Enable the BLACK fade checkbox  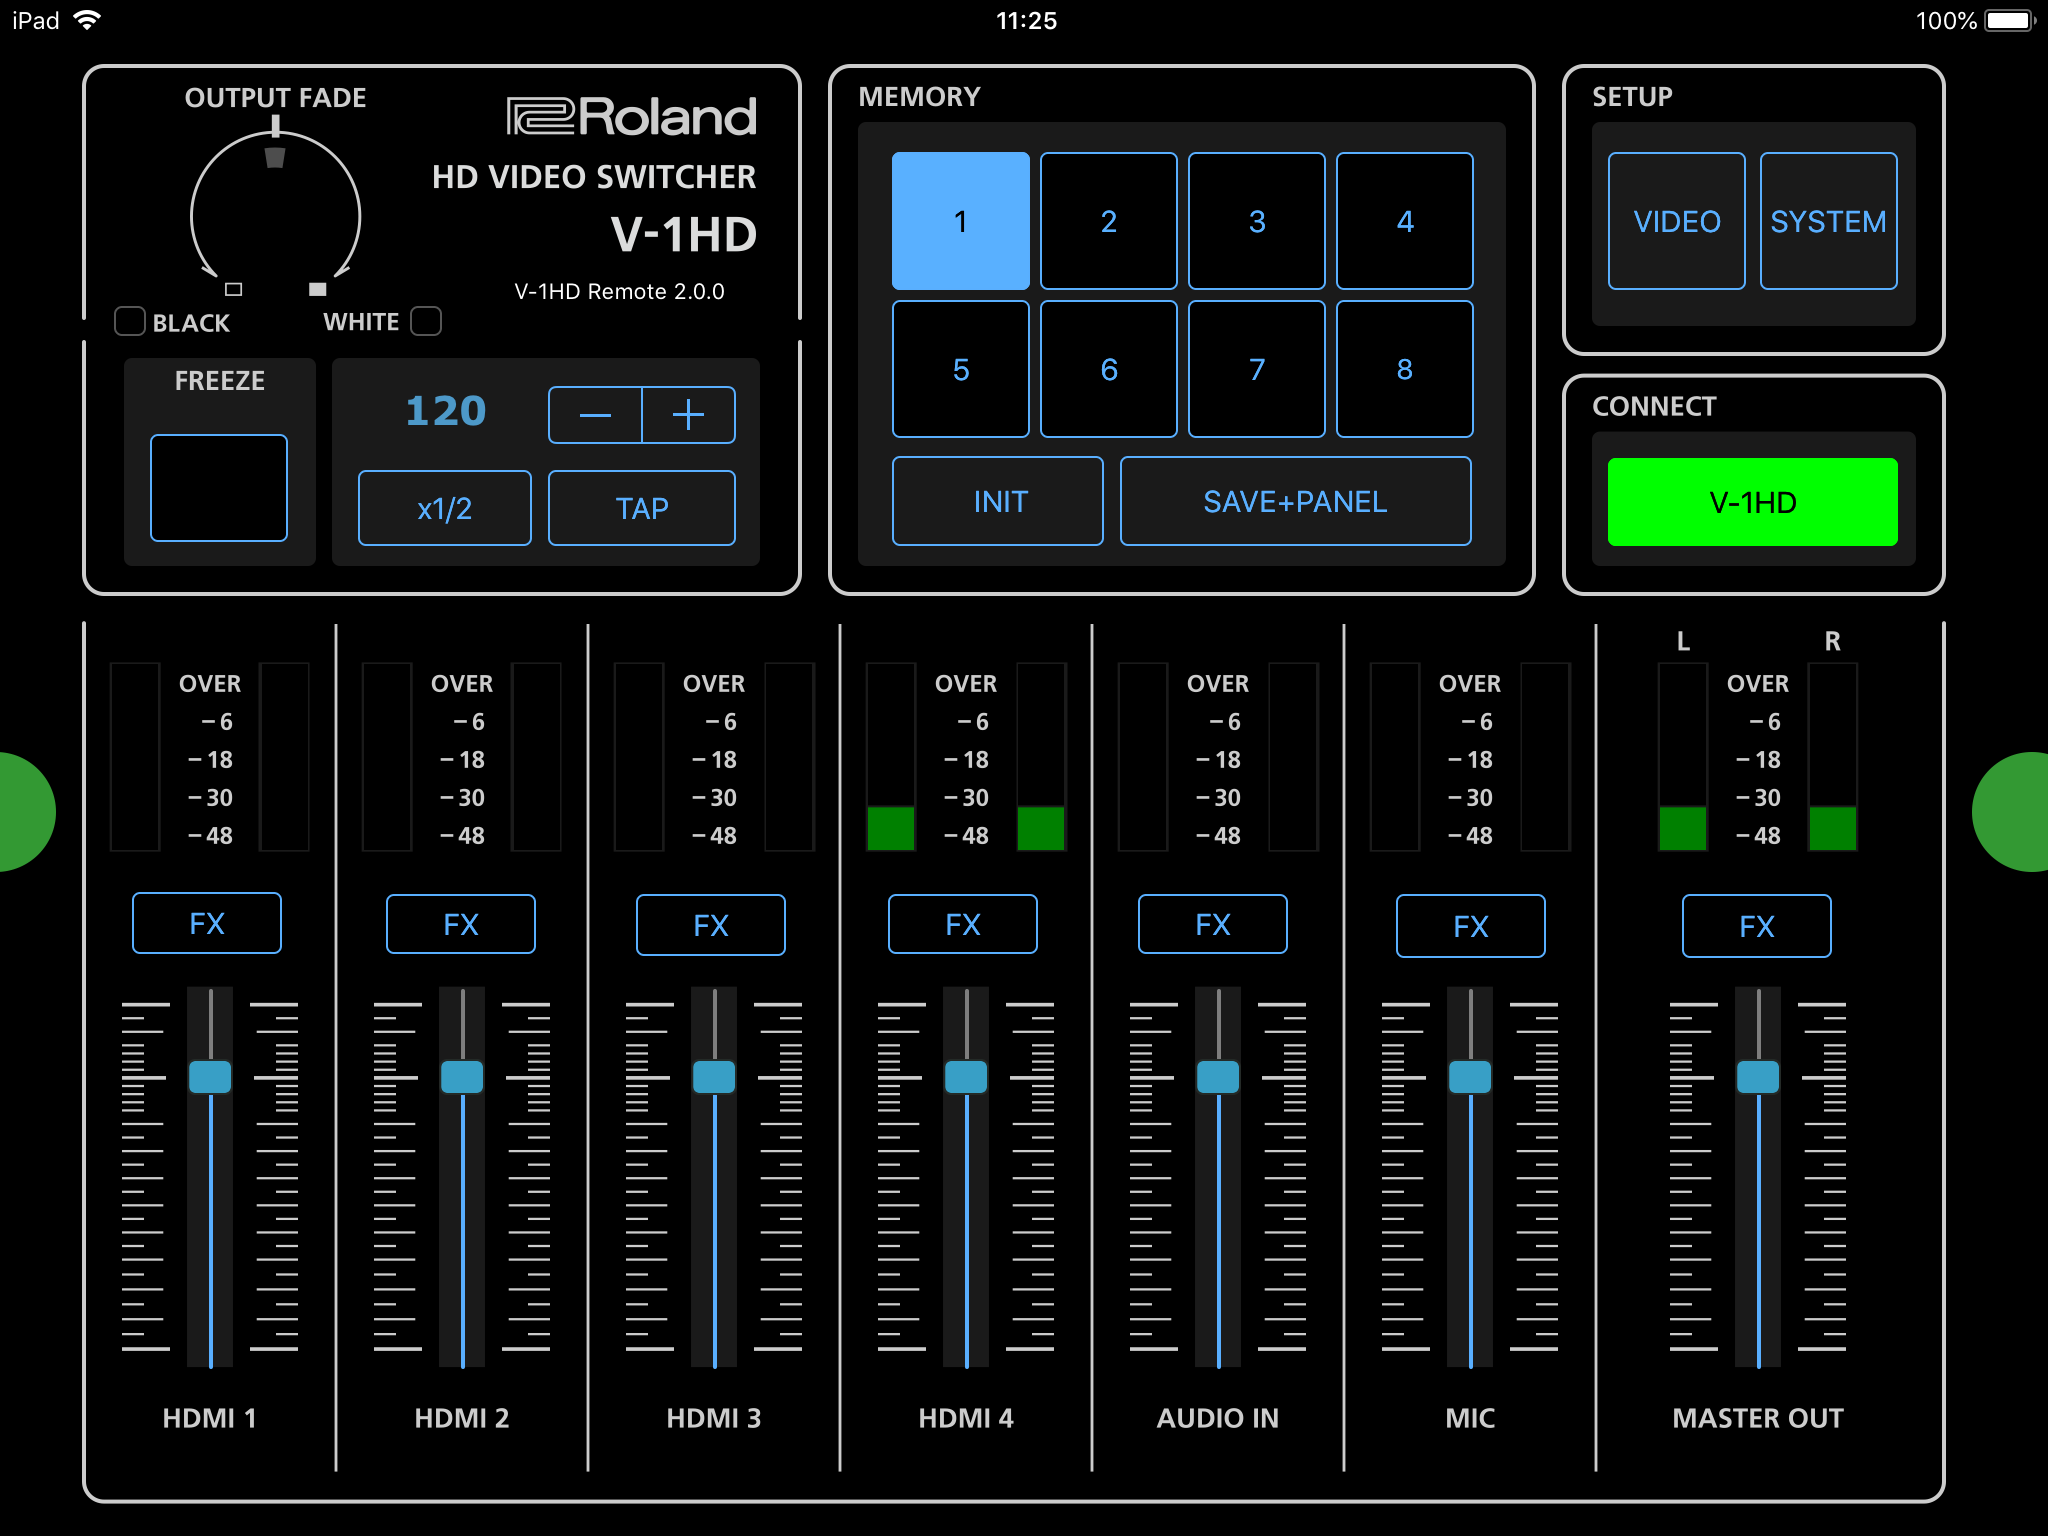[130, 321]
